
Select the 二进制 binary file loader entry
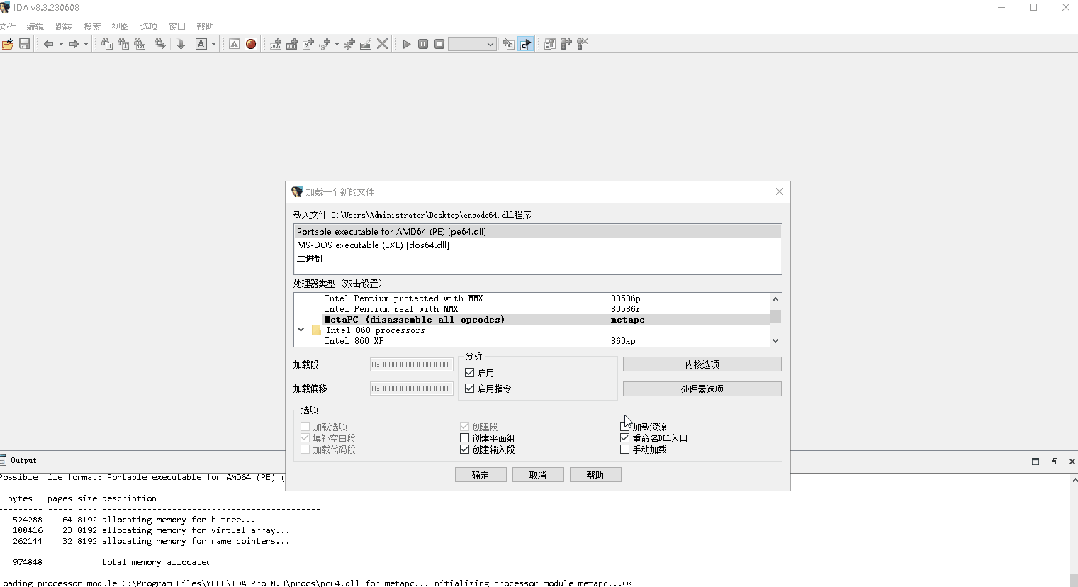[537, 258]
